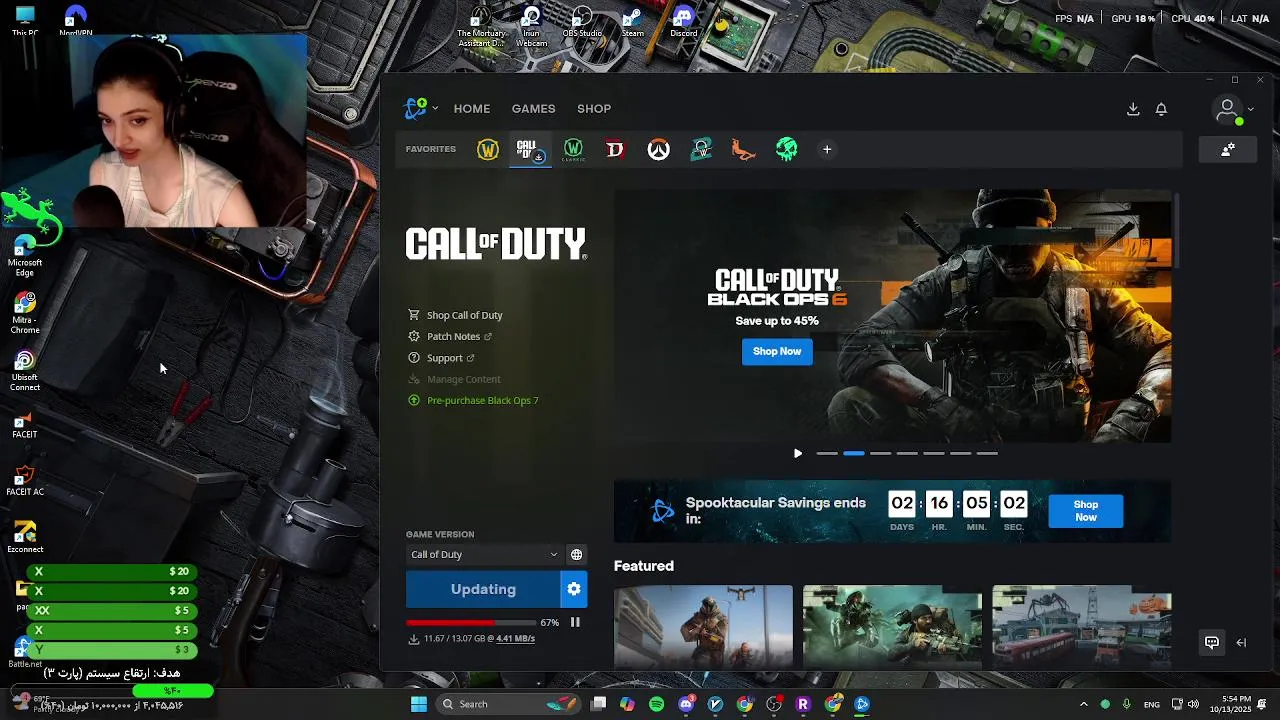Open second Featured thumbnail with sniper
The height and width of the screenshot is (720, 1280).
[x=892, y=627]
